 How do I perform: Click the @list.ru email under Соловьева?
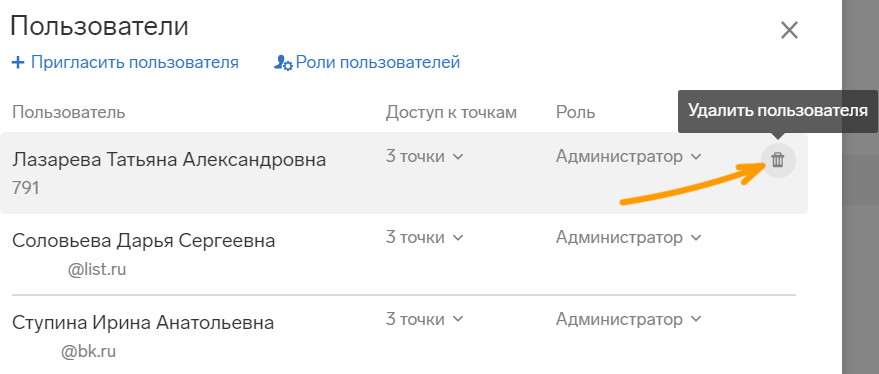(97, 270)
